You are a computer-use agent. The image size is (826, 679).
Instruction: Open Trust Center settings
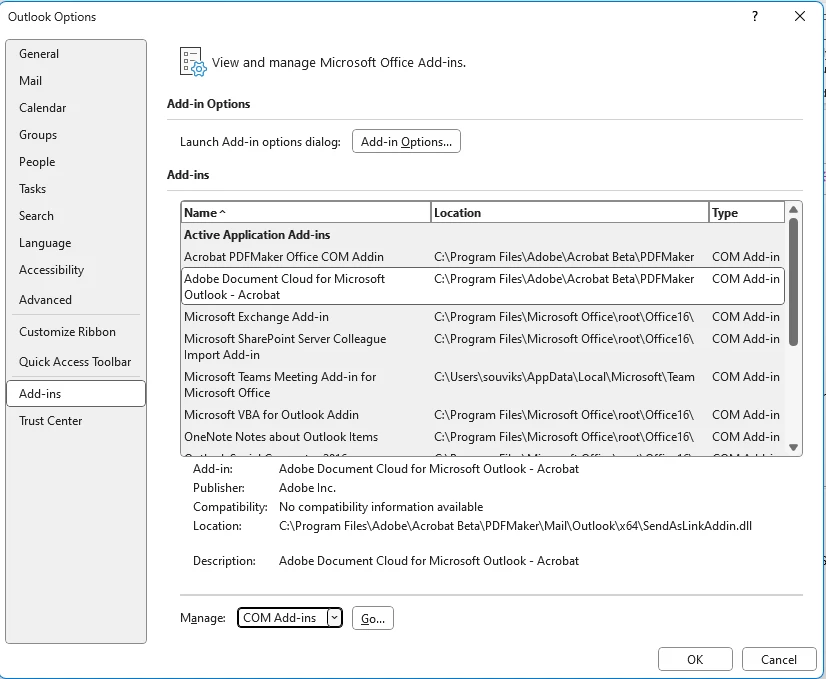point(76,420)
